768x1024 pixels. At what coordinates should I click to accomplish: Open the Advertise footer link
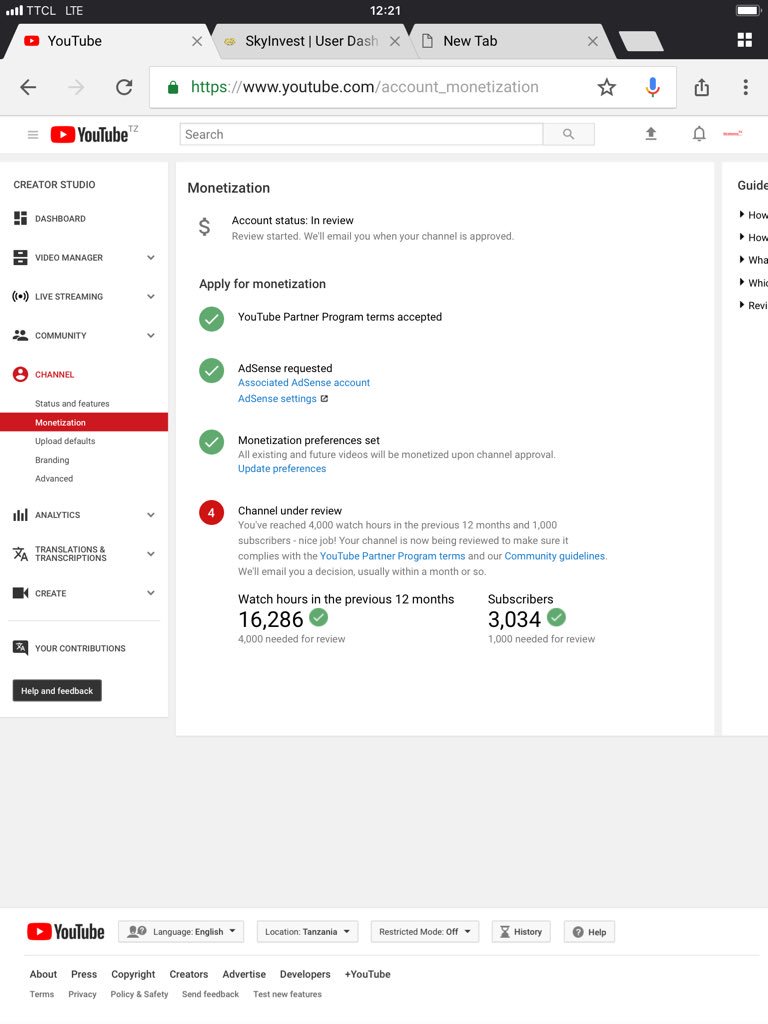[x=244, y=974]
